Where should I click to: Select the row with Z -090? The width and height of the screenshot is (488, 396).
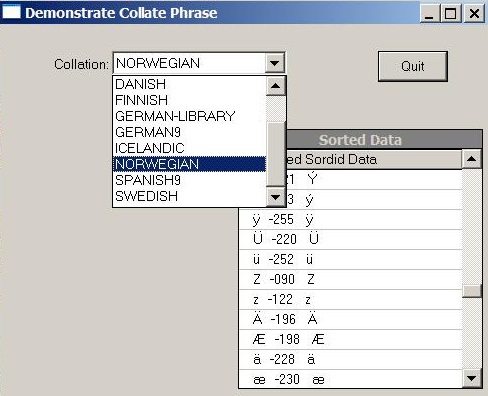[351, 279]
